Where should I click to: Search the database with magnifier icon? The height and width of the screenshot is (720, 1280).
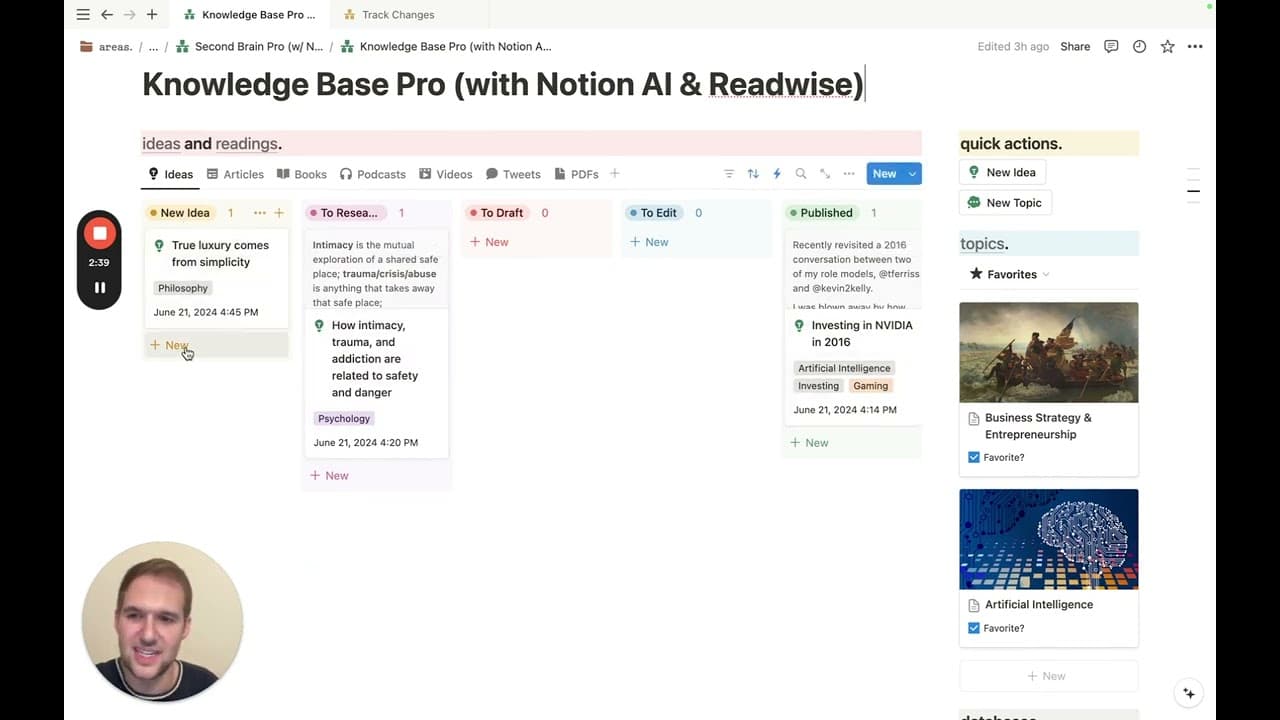coord(801,174)
